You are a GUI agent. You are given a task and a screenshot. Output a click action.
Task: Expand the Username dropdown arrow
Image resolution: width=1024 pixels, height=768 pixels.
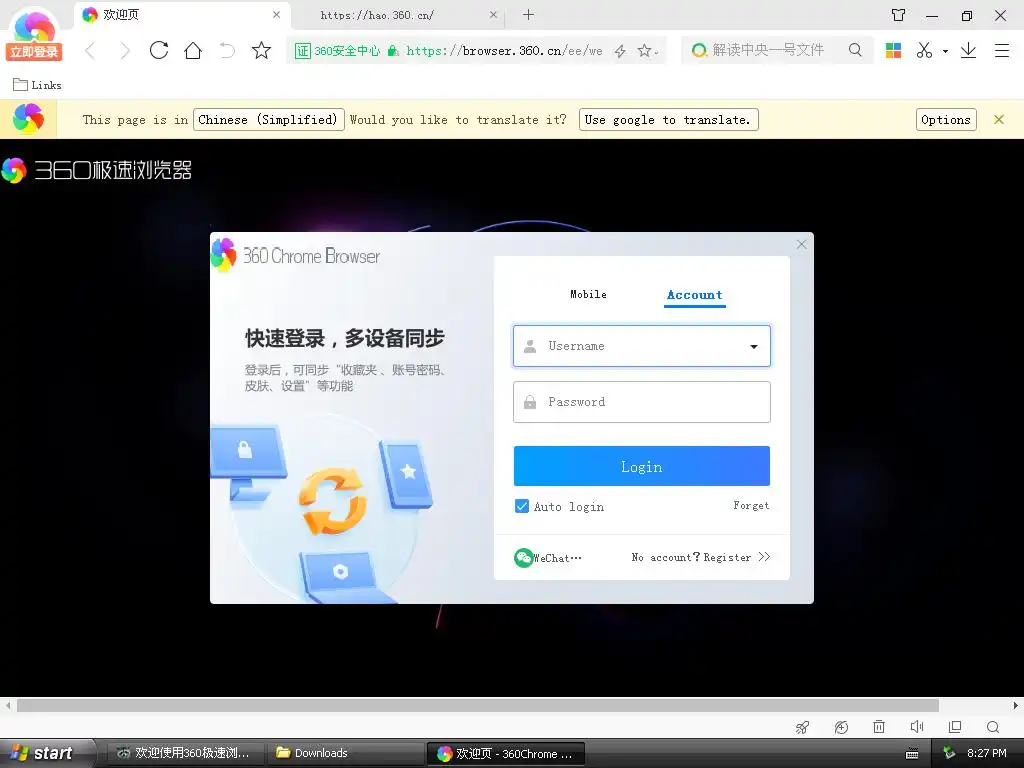[754, 347]
